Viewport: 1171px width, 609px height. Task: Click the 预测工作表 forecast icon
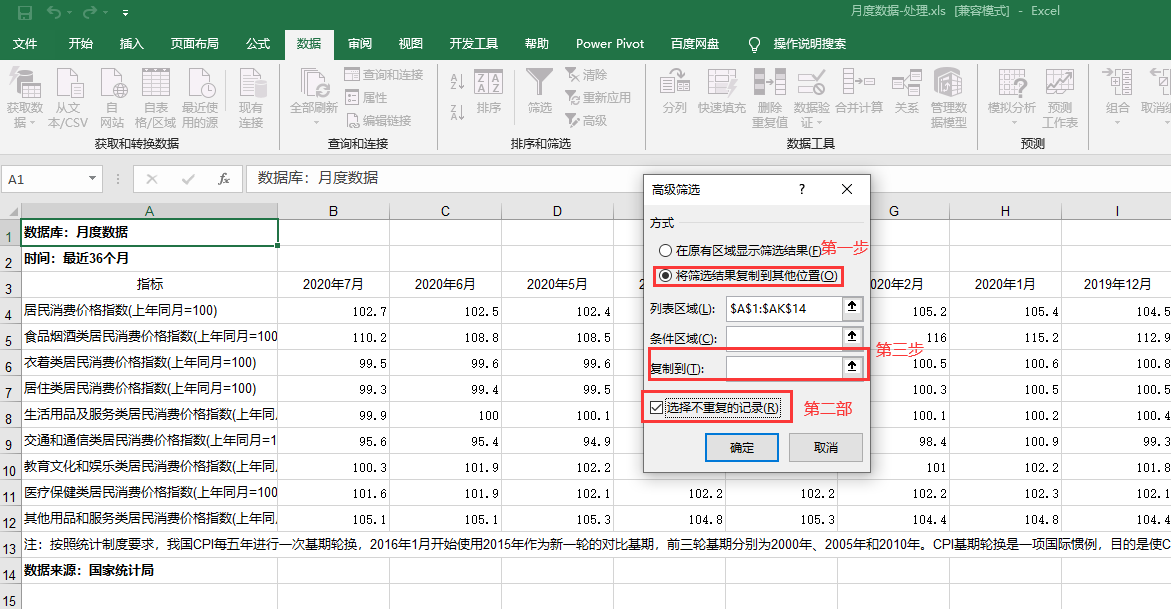click(1060, 97)
